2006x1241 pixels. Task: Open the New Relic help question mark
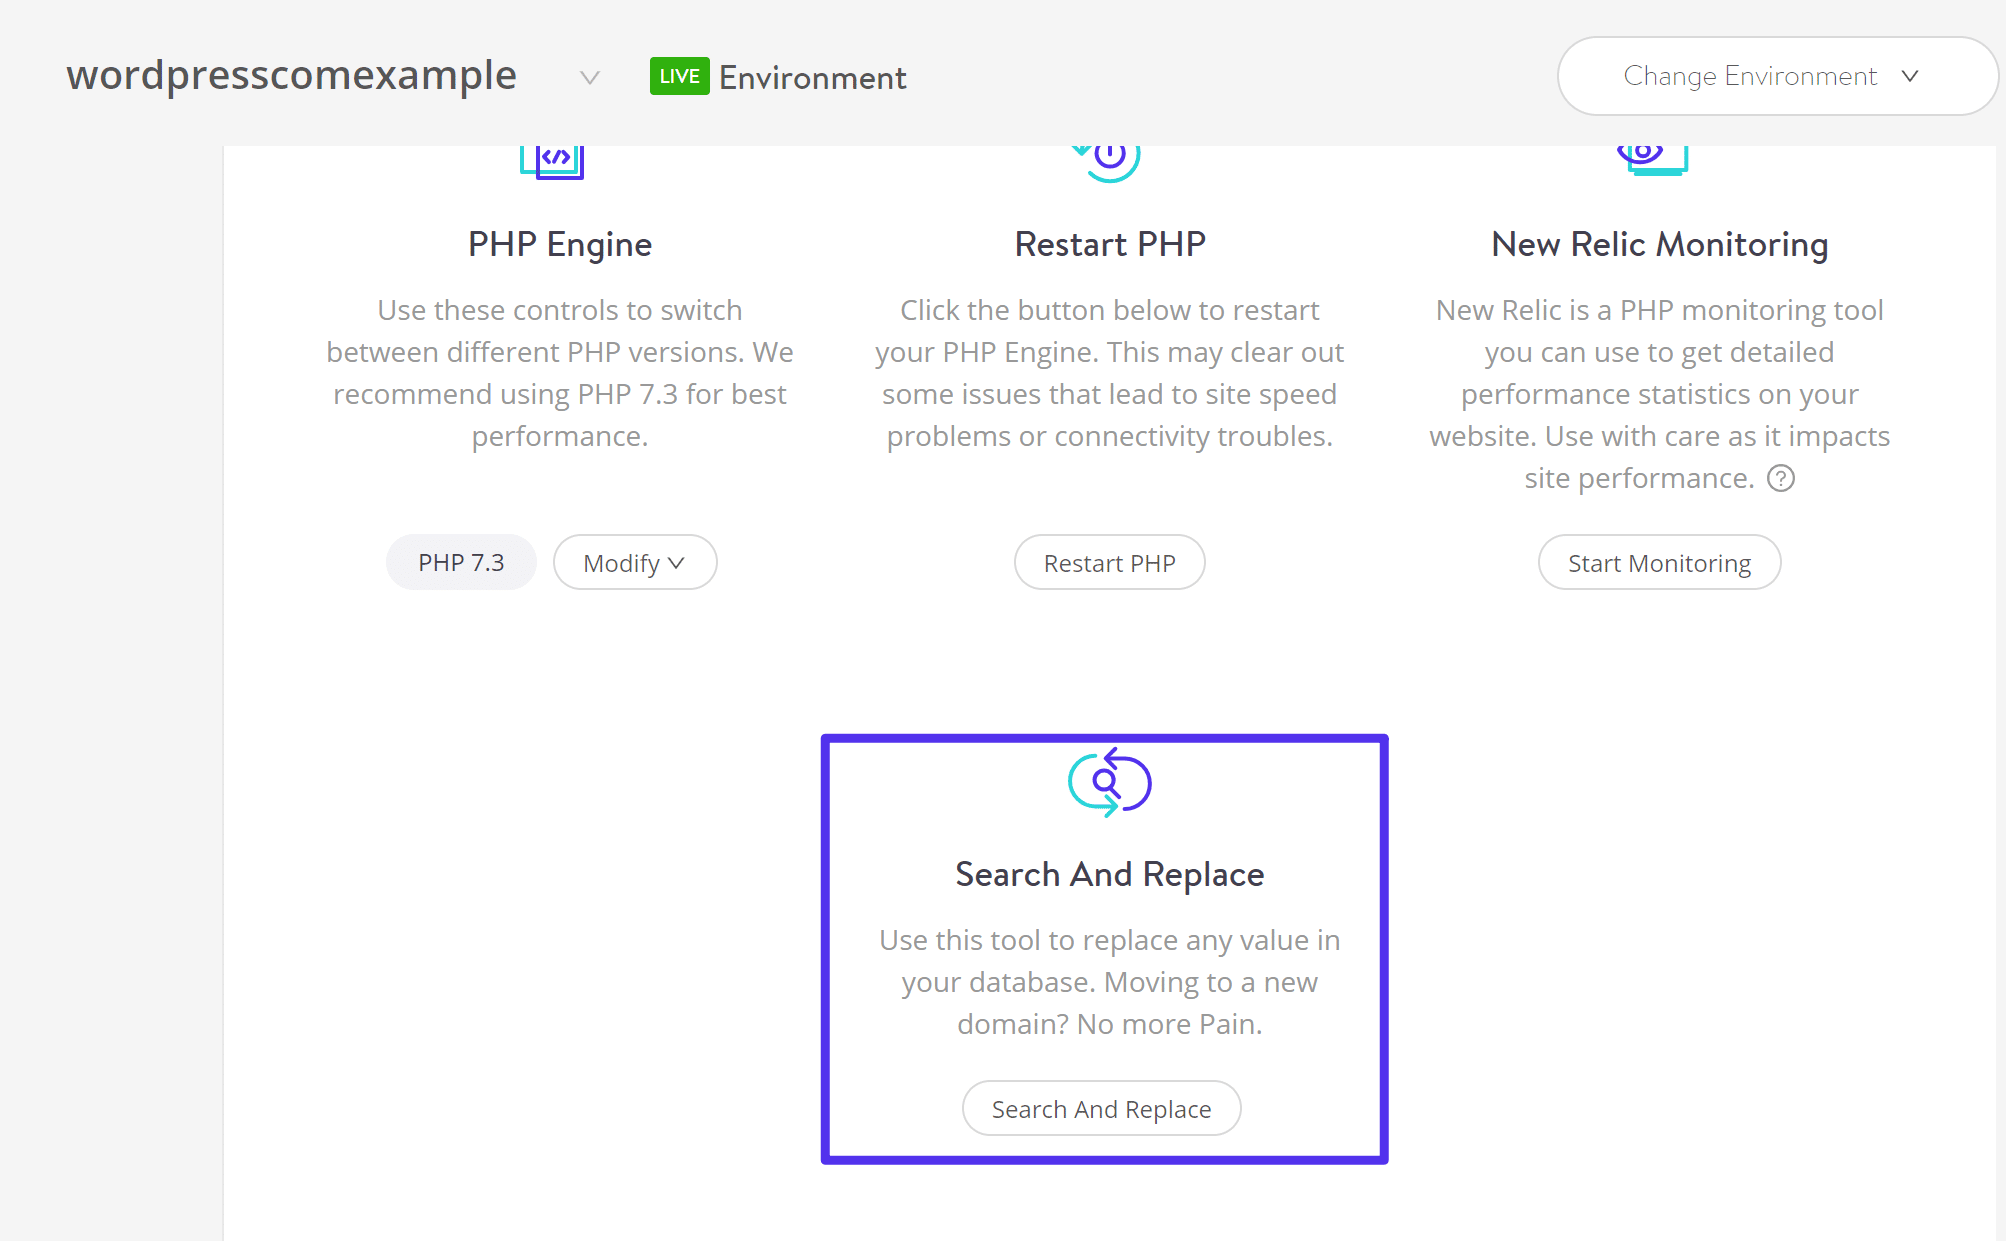(1780, 479)
